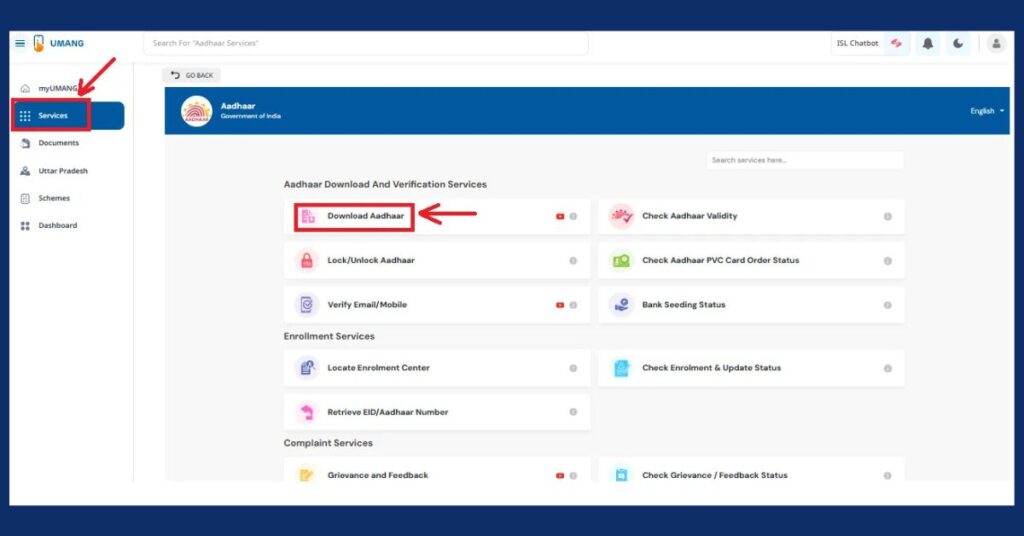Toggle dark mode moon icon
The image size is (1024, 536).
point(957,44)
